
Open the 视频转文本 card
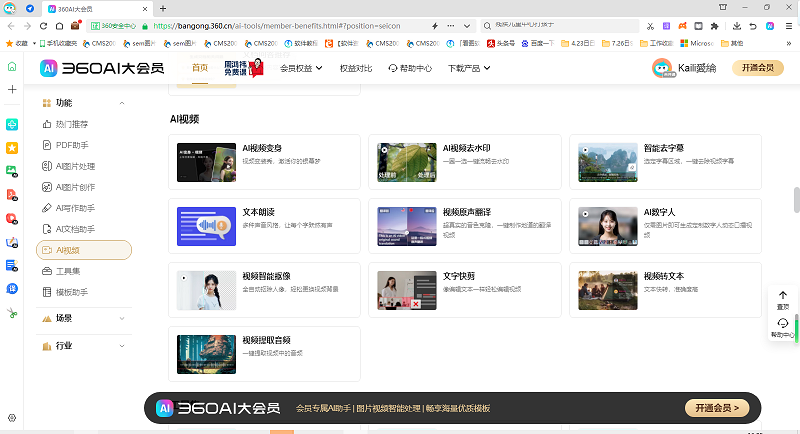pos(665,290)
